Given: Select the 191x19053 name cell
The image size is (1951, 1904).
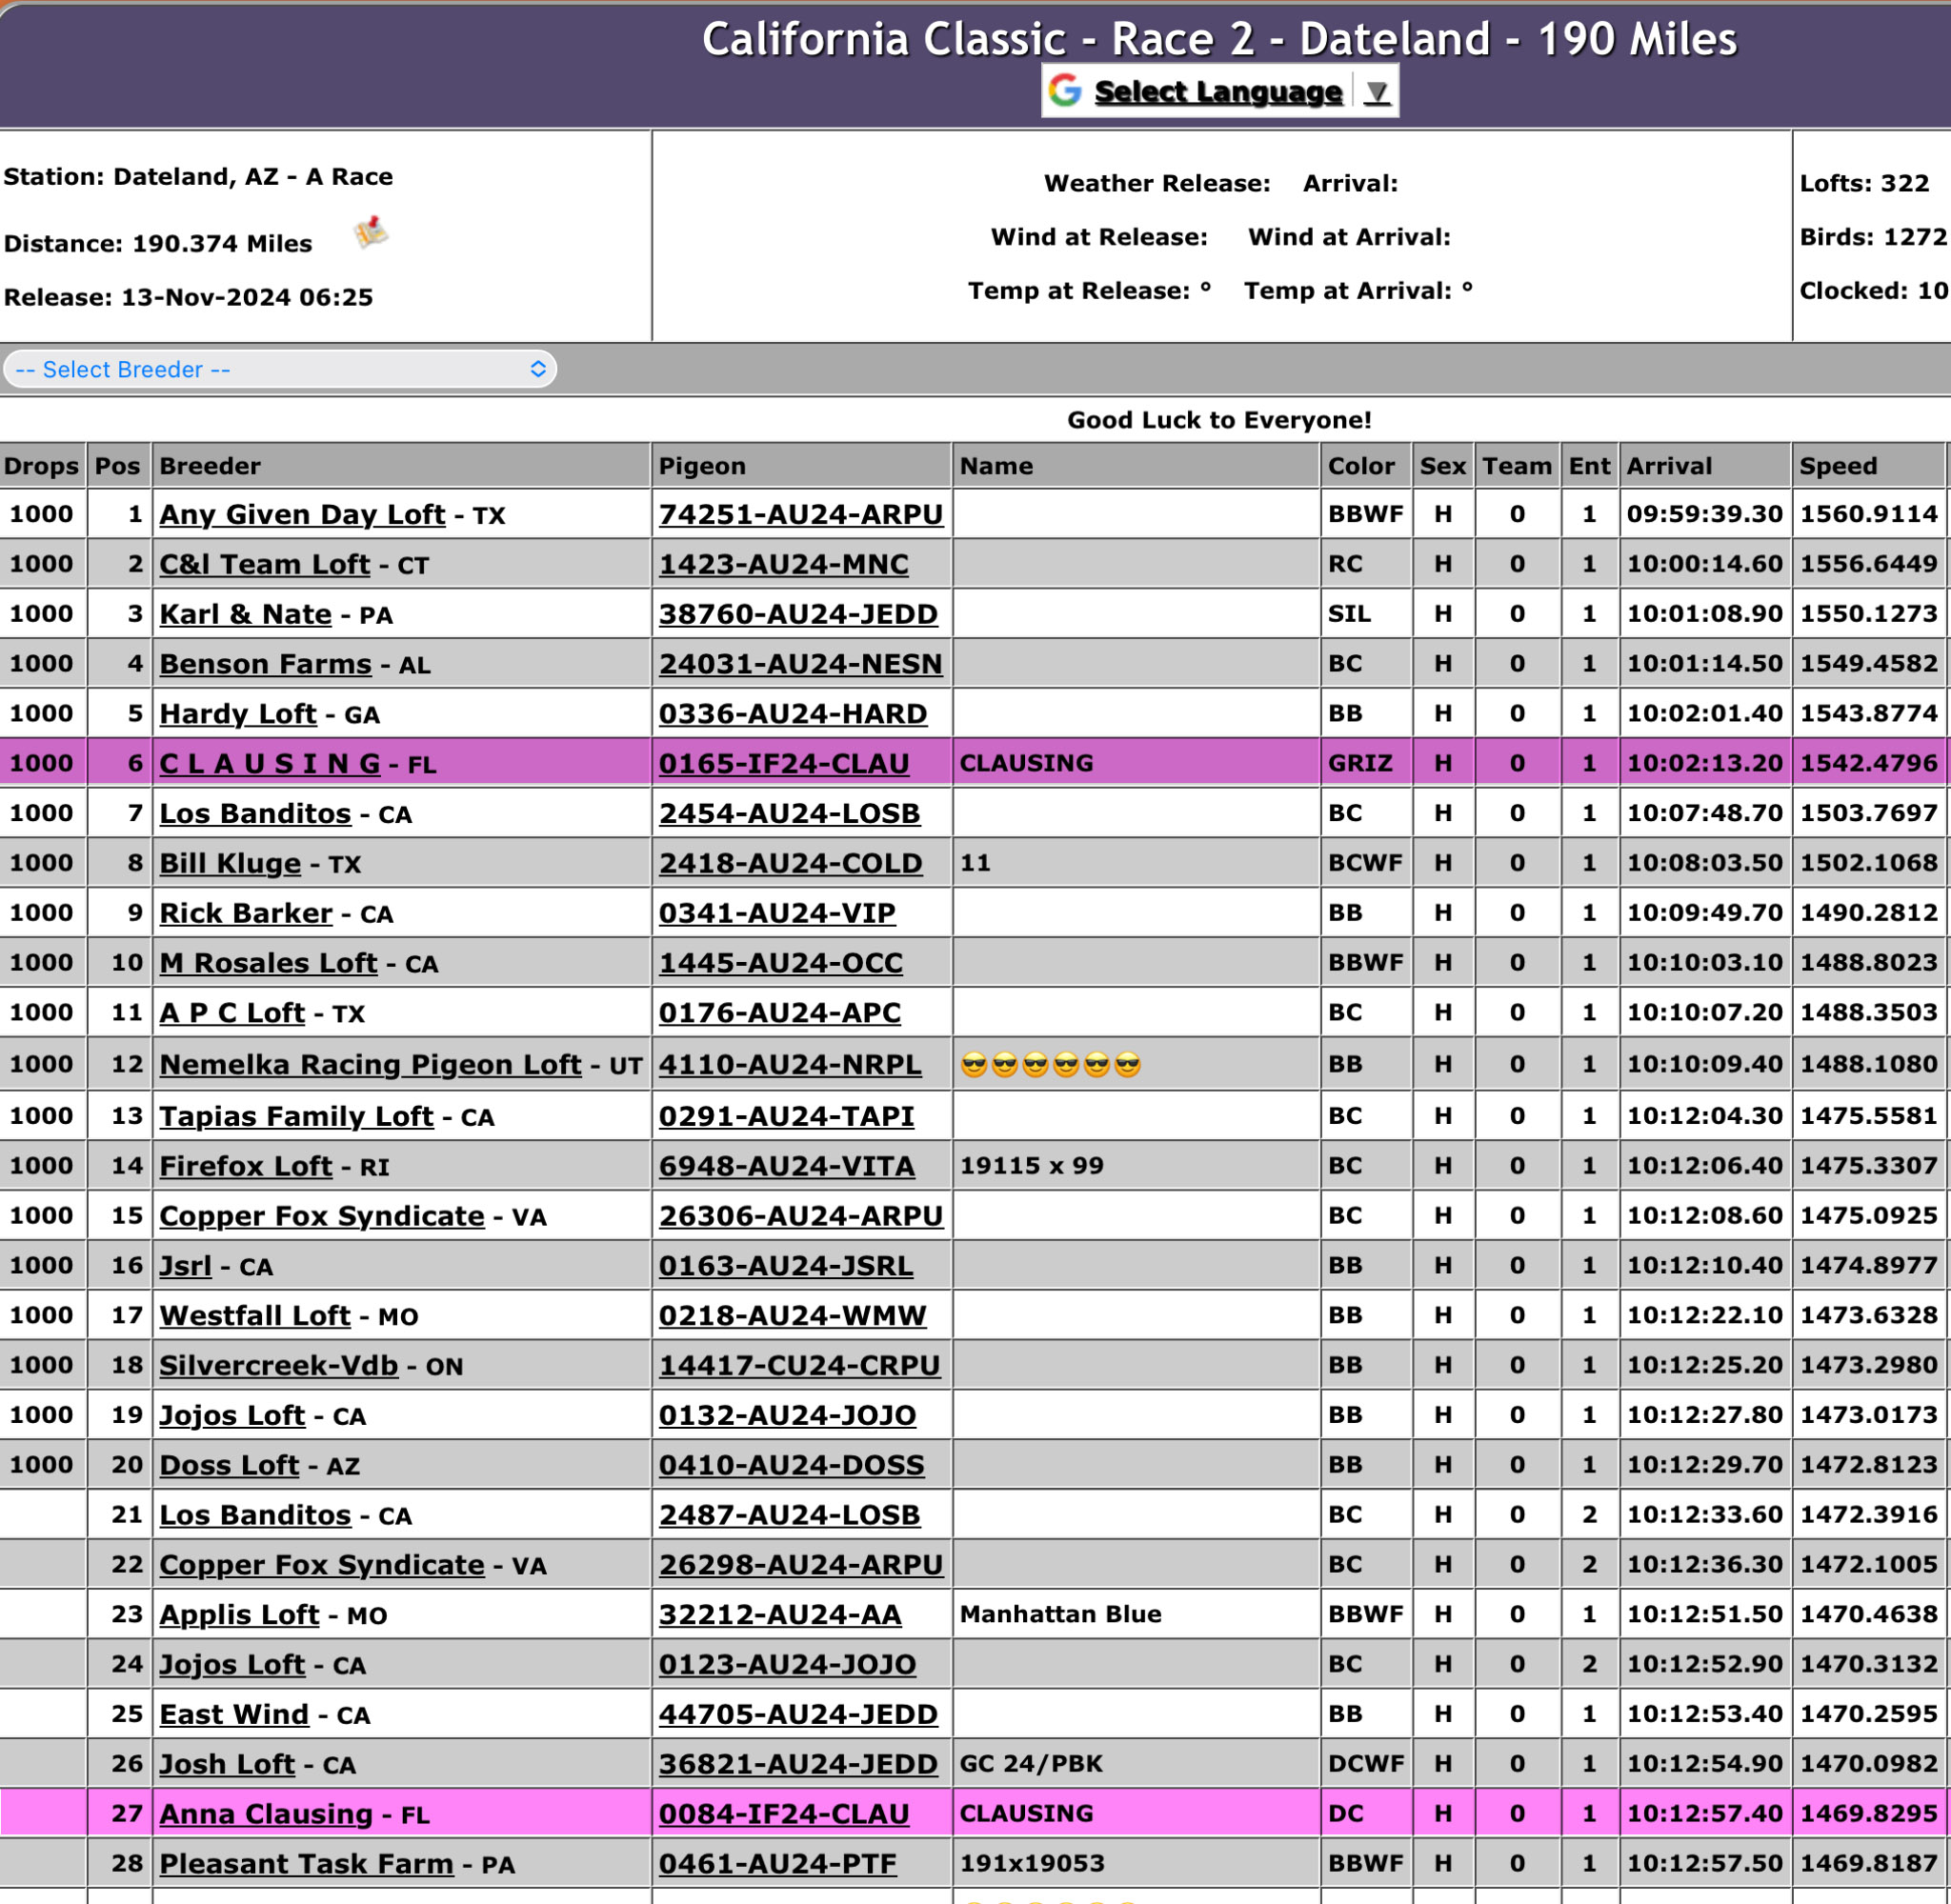Looking at the screenshot, I should 1136,1863.
